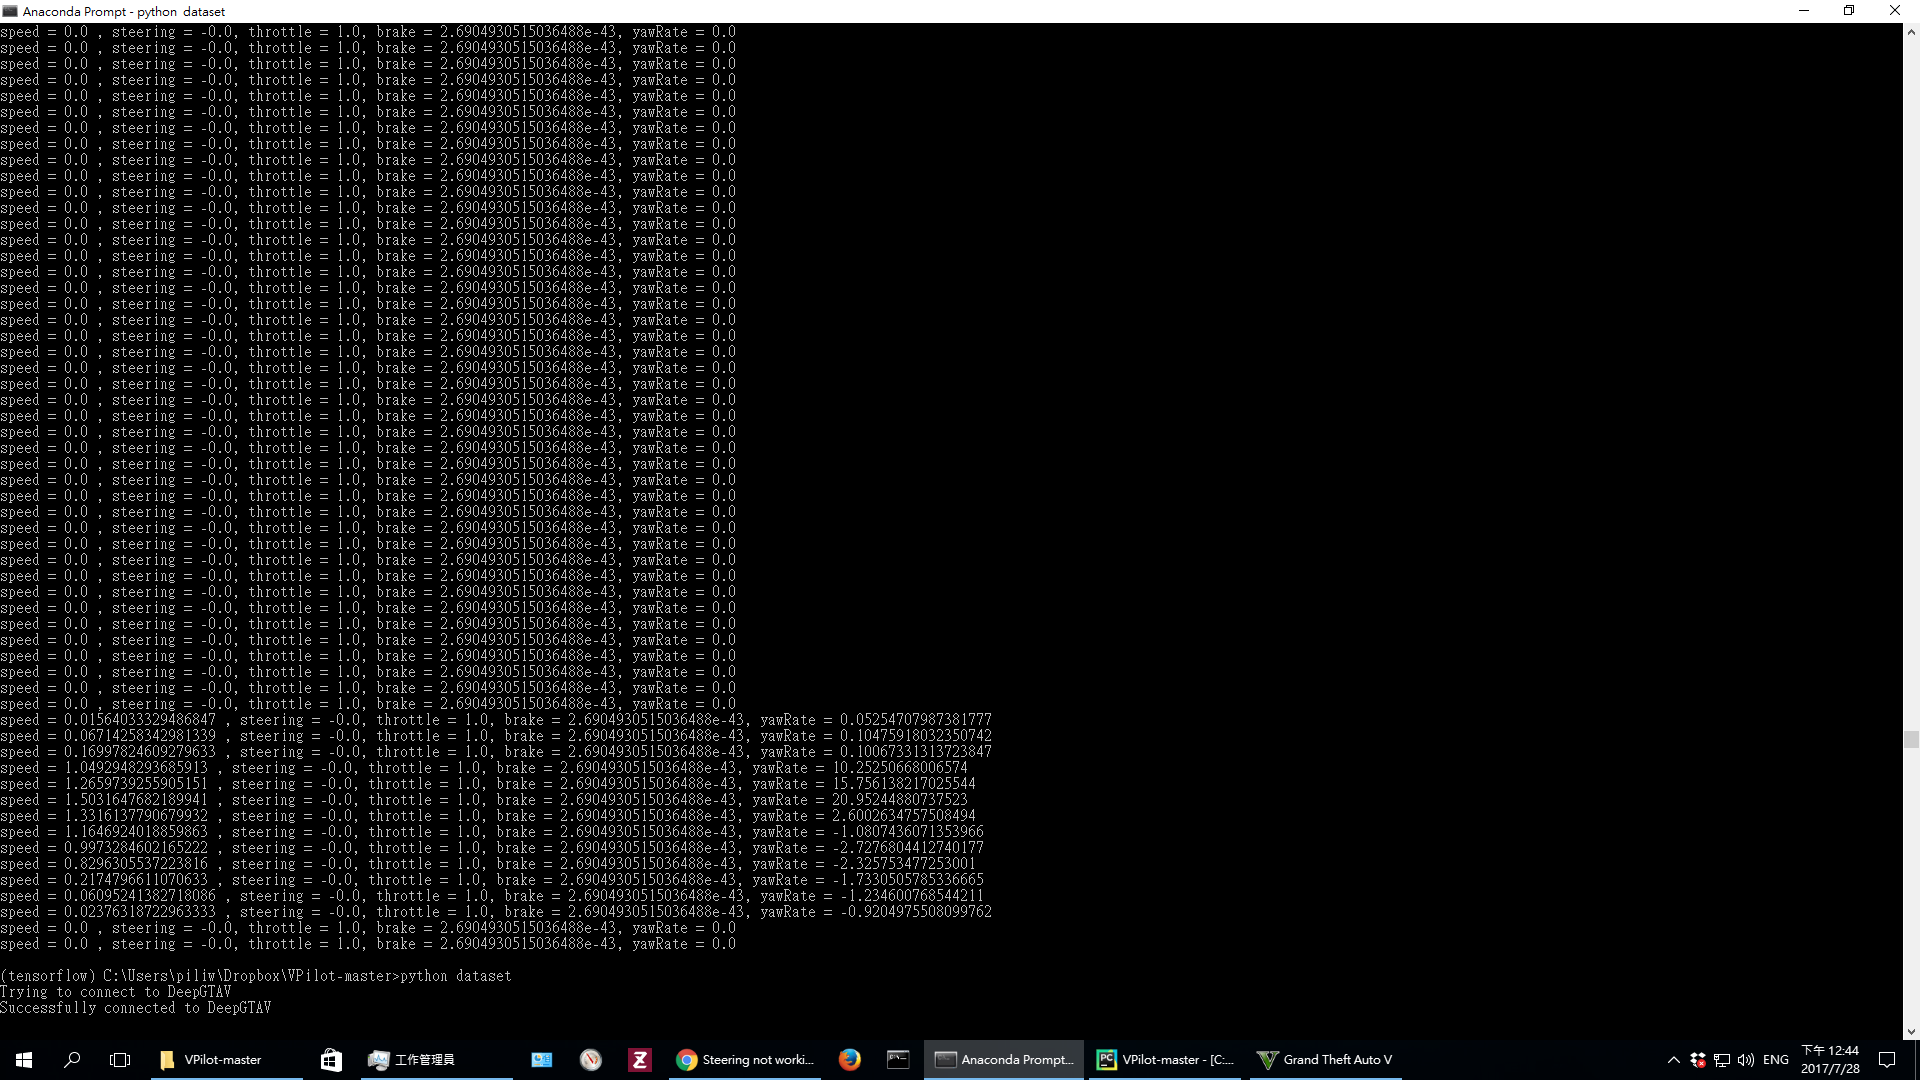The width and height of the screenshot is (1920, 1080).
Task: Launch Grand Theft Auto V from taskbar
Action: click(x=1325, y=1060)
